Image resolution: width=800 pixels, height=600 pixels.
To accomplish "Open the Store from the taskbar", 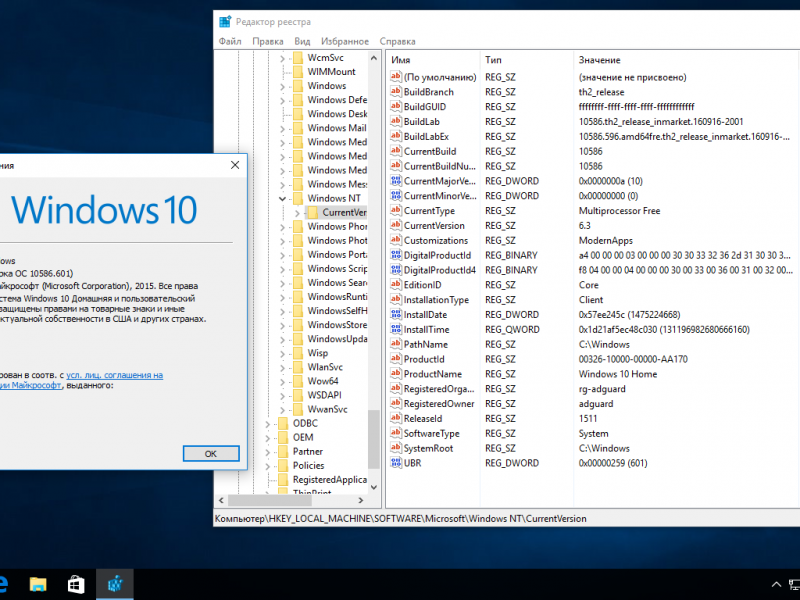I will coord(76,584).
